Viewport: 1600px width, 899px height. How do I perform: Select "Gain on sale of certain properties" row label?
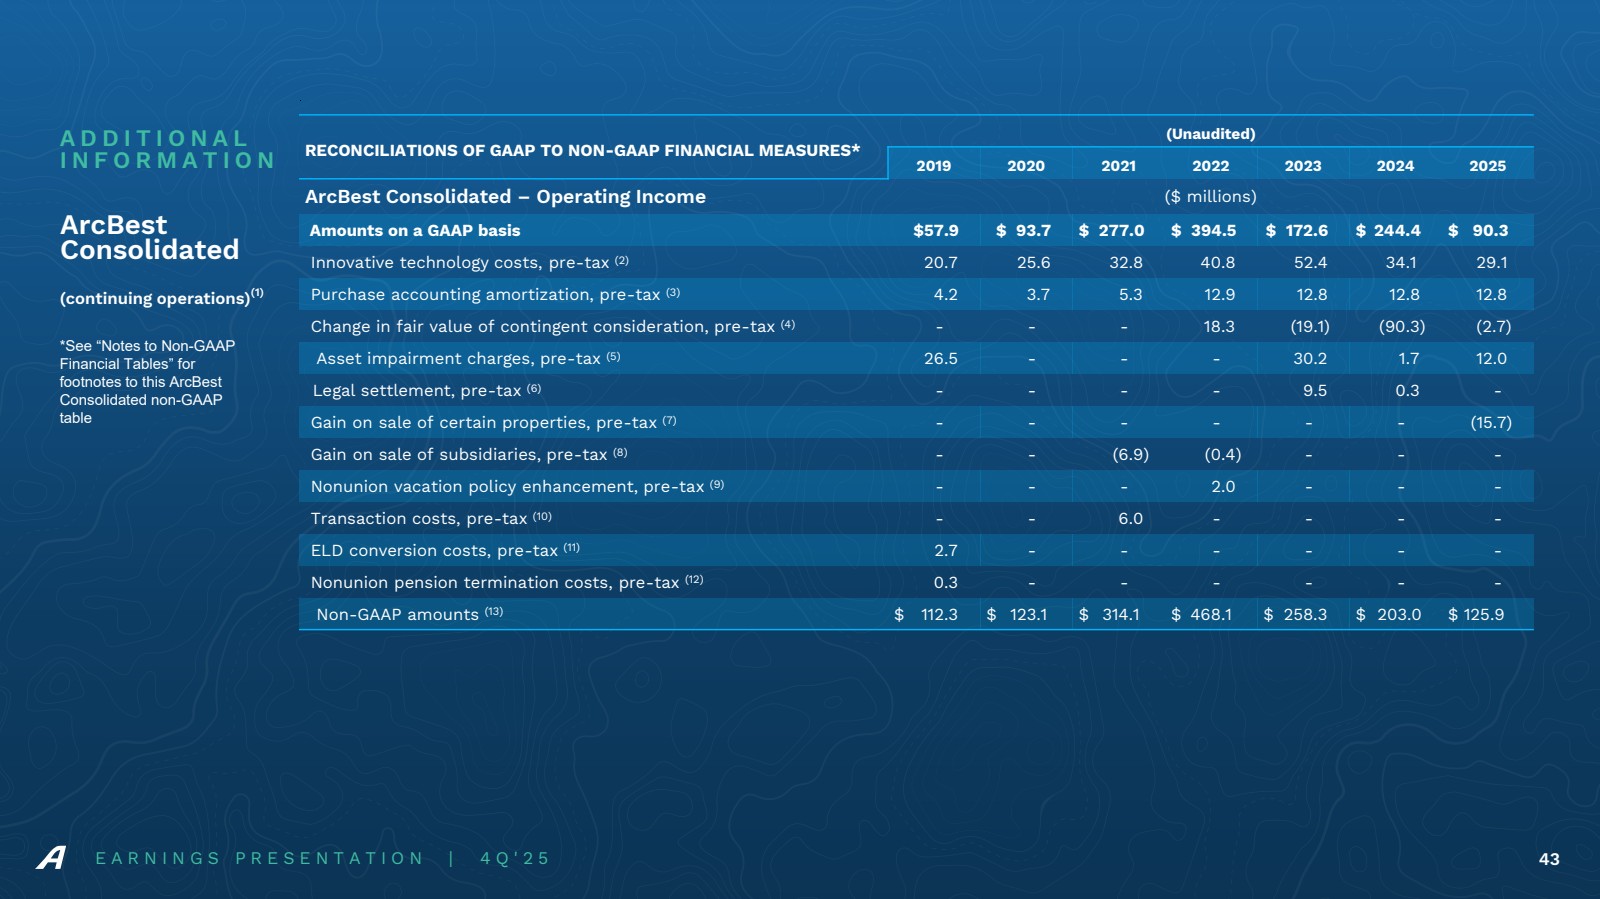(494, 423)
